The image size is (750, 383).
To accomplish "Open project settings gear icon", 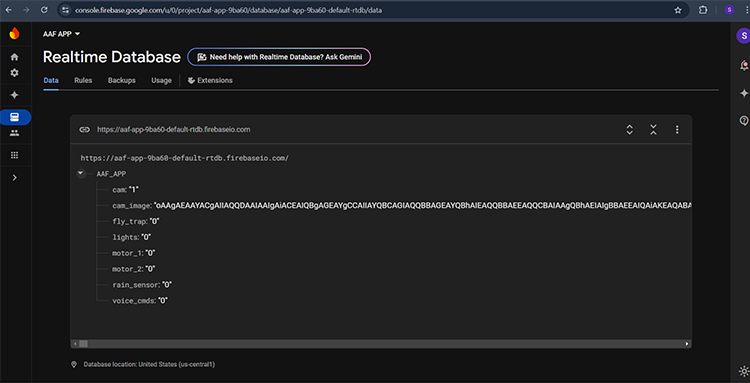I will point(14,73).
